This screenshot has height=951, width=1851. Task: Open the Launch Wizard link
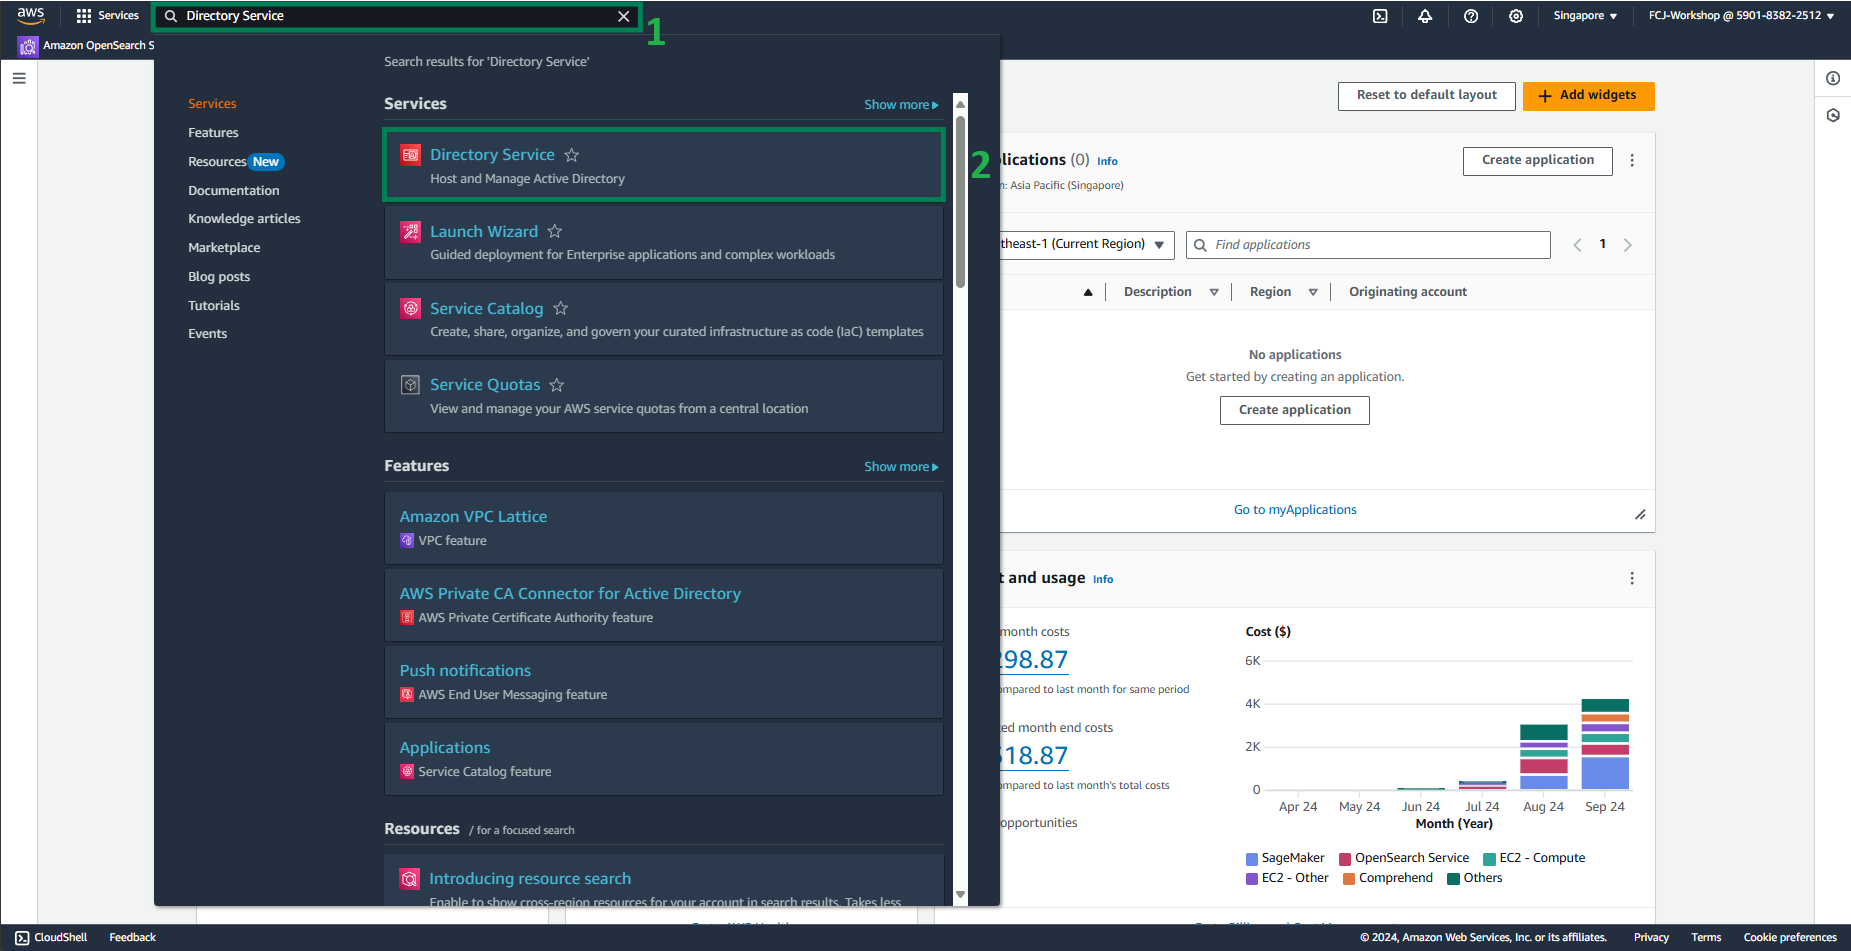pyautogui.click(x=484, y=232)
